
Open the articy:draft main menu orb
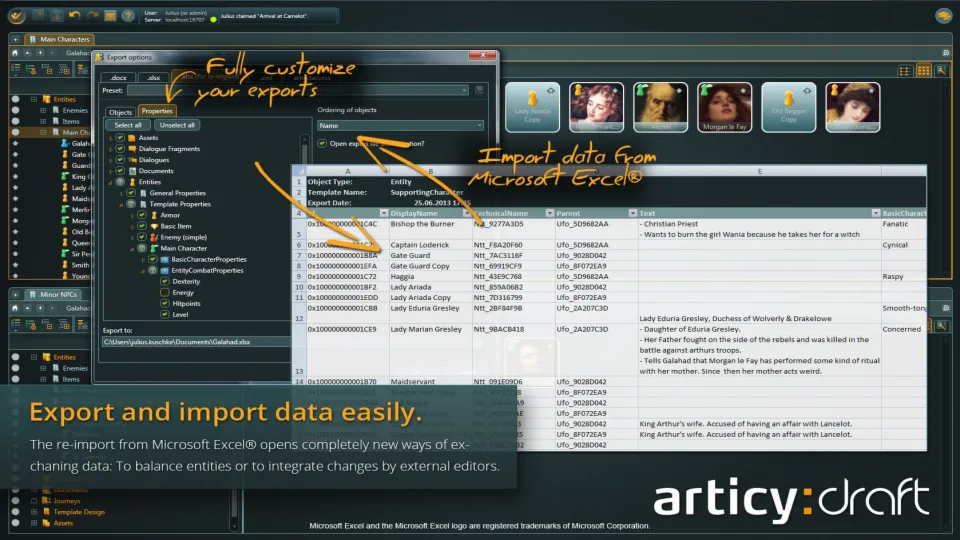tap(17, 16)
